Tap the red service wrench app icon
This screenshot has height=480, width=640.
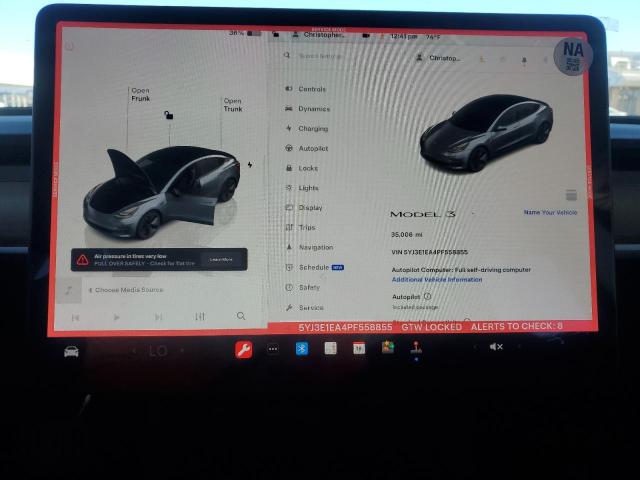click(x=243, y=349)
